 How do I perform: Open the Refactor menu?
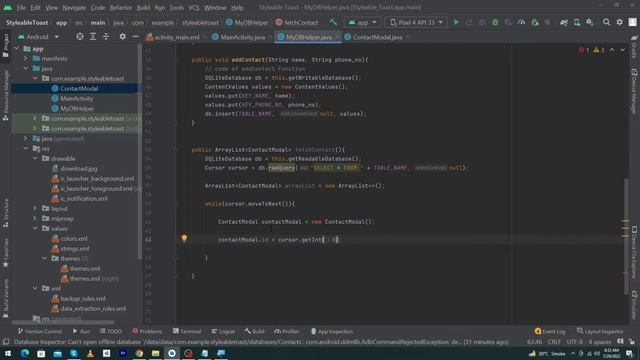point(120,7)
